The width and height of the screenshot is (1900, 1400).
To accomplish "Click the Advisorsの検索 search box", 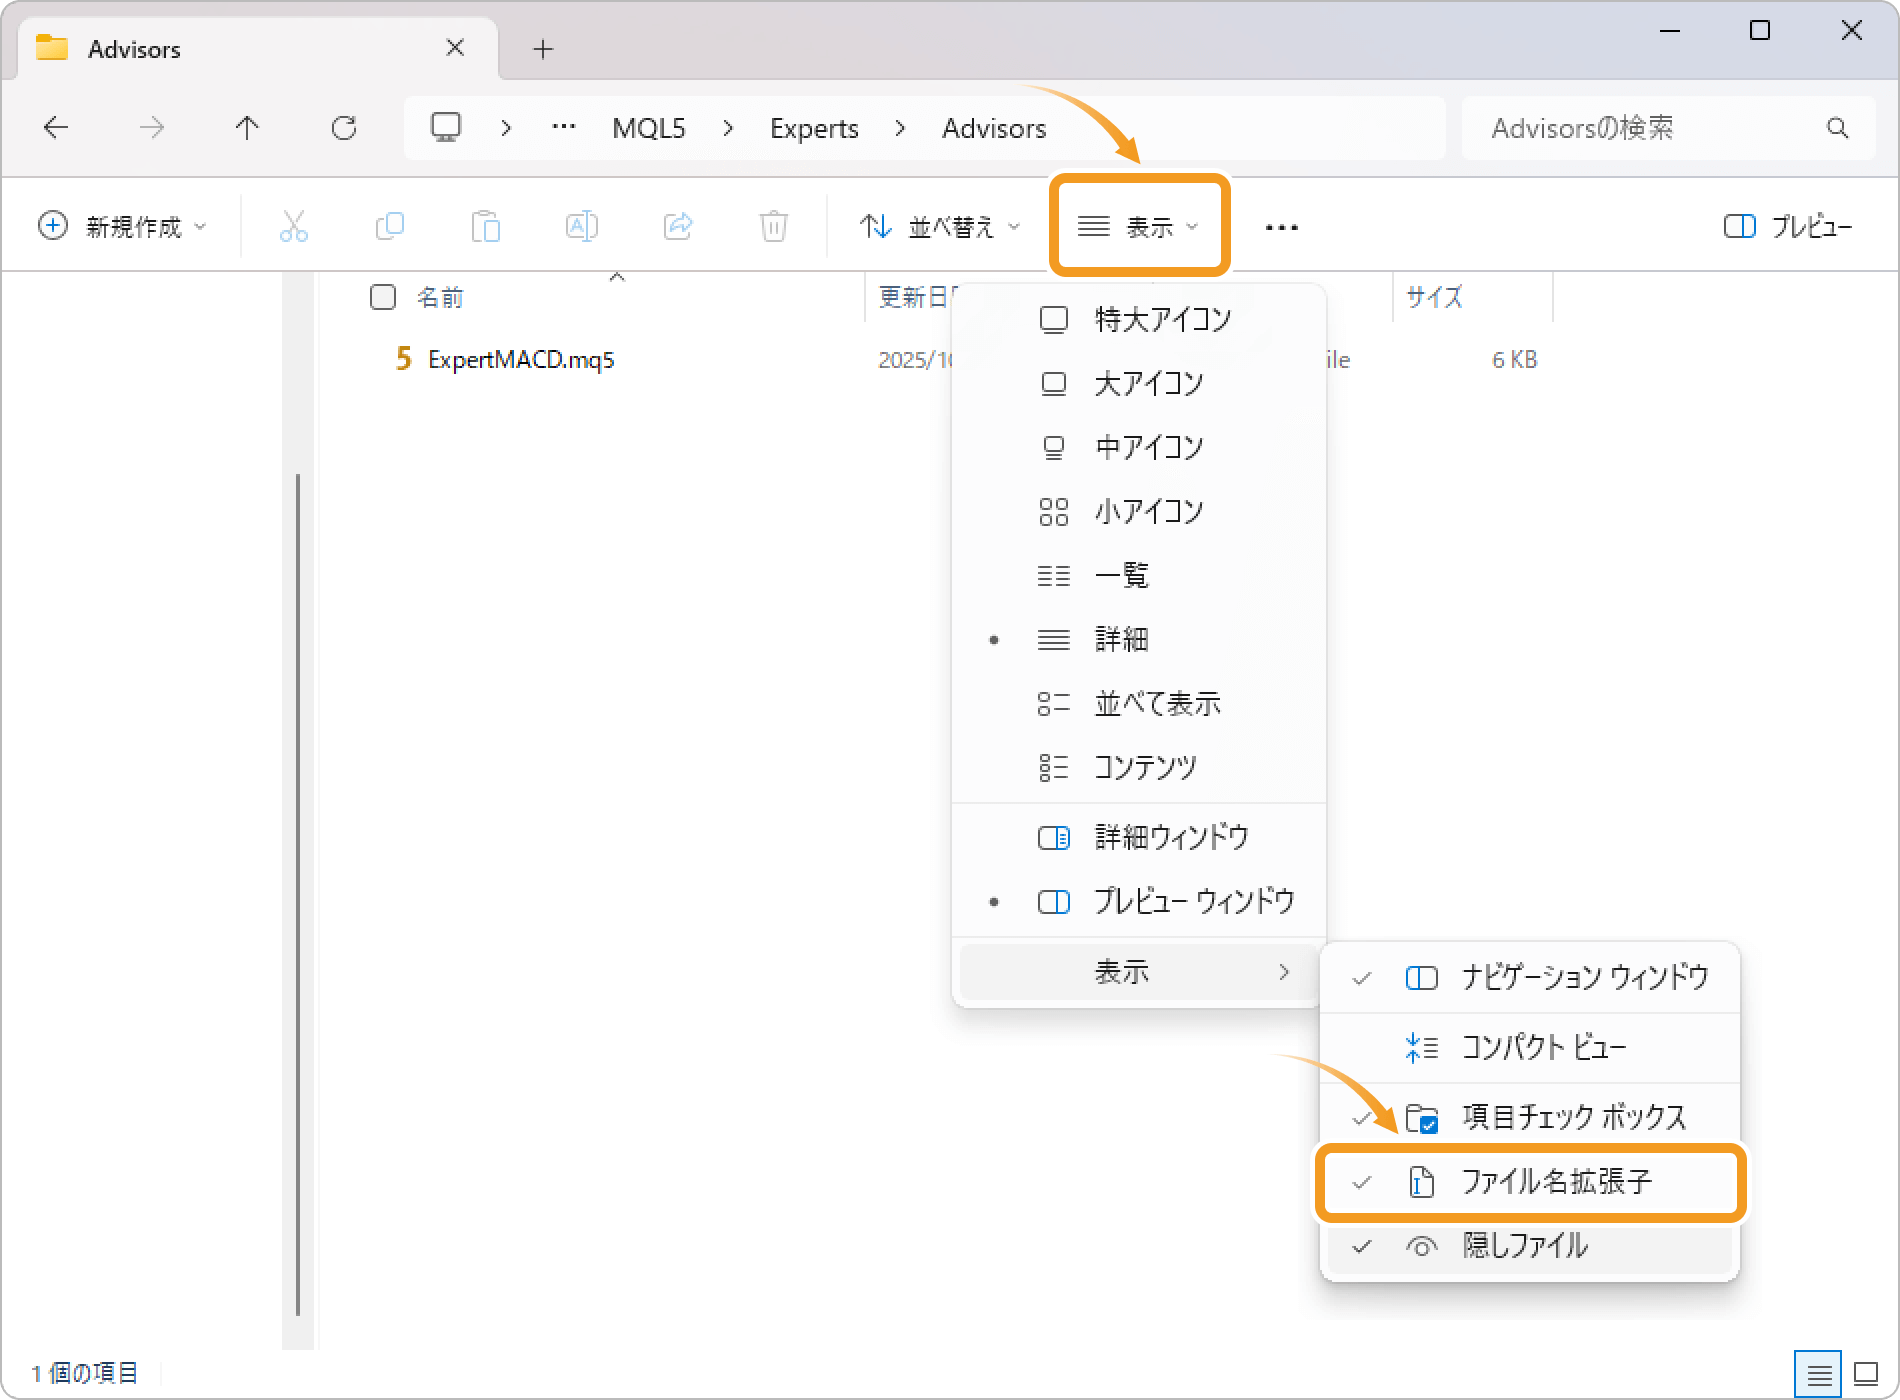I will click(x=1650, y=128).
